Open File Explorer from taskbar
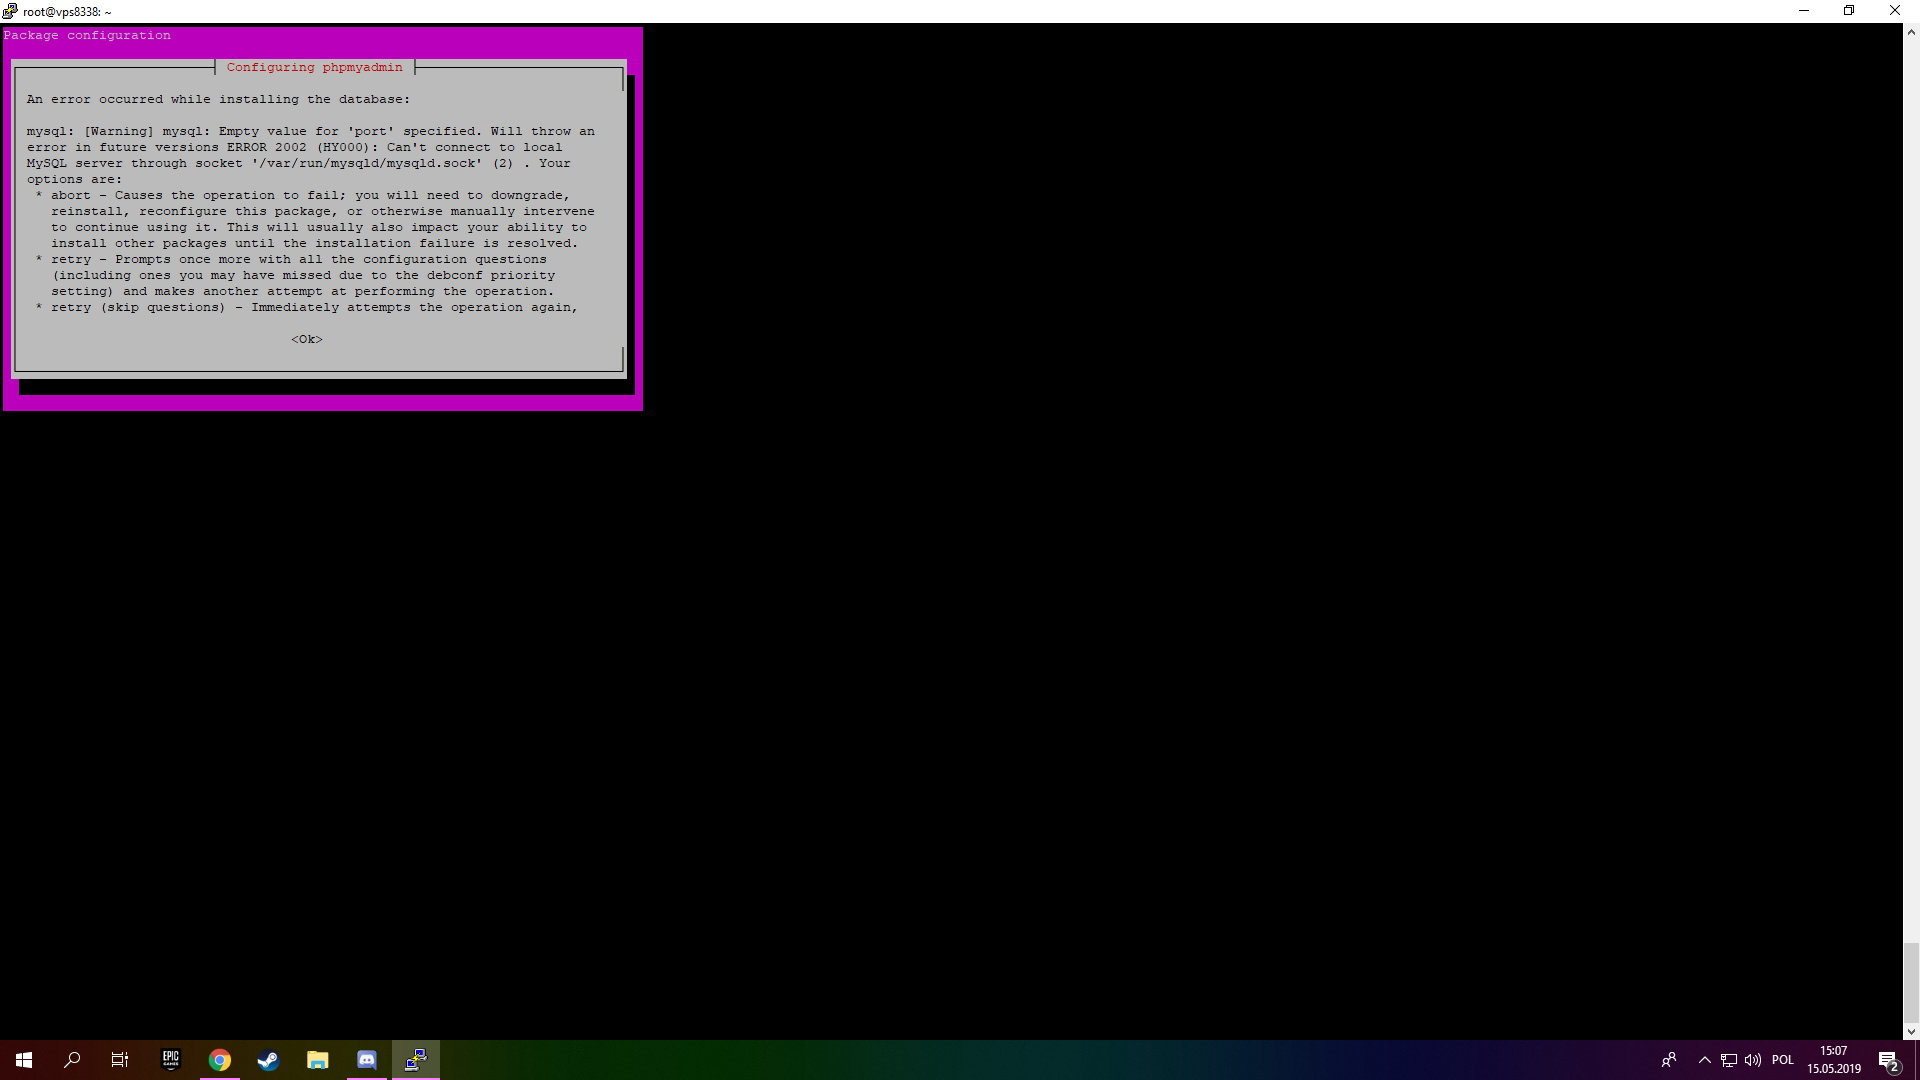The width and height of the screenshot is (1920, 1080). click(x=318, y=1060)
